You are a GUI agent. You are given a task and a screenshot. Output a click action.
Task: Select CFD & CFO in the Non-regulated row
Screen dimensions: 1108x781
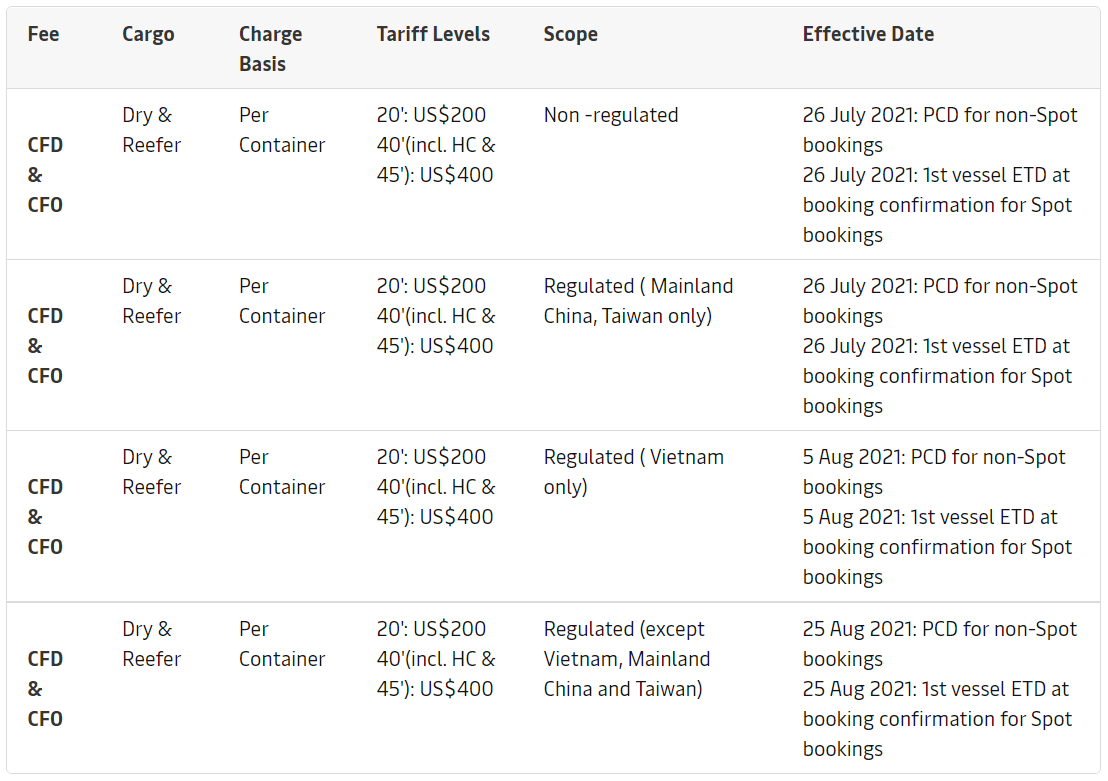coord(45,175)
